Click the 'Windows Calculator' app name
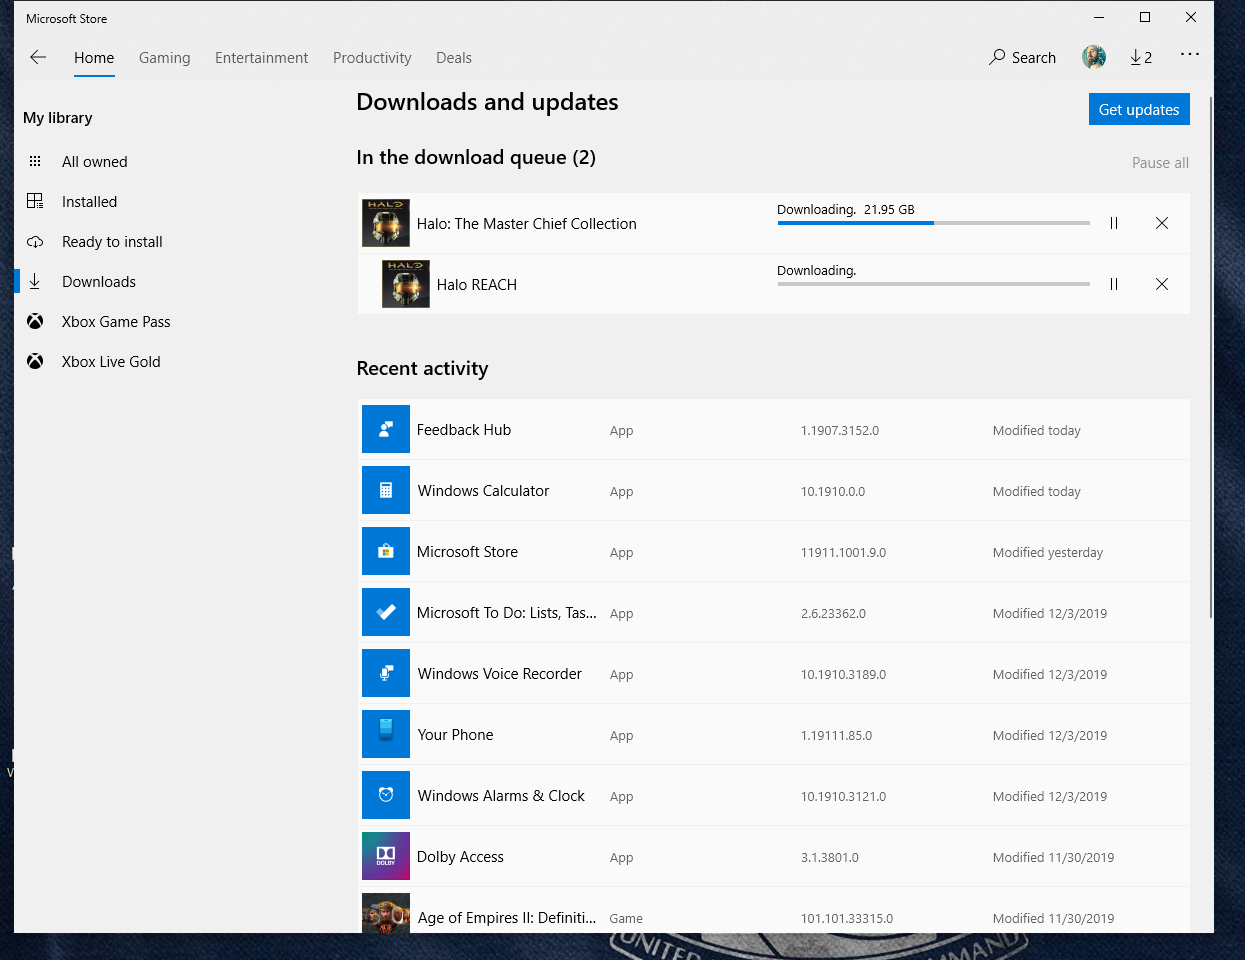1245x960 pixels. (483, 491)
